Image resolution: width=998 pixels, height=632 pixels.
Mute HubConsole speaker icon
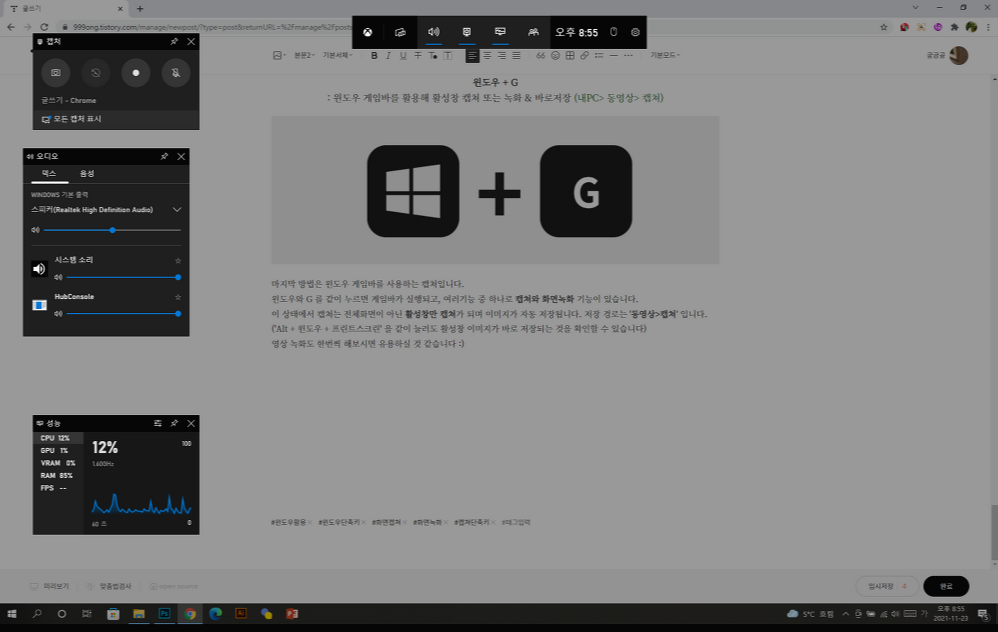(58, 313)
